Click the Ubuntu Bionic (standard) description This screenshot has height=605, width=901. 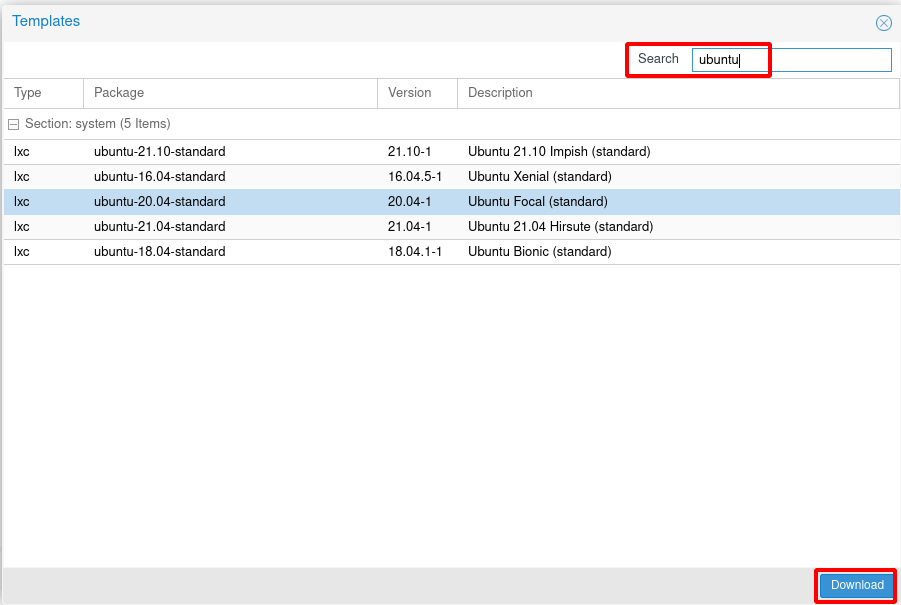coord(539,252)
